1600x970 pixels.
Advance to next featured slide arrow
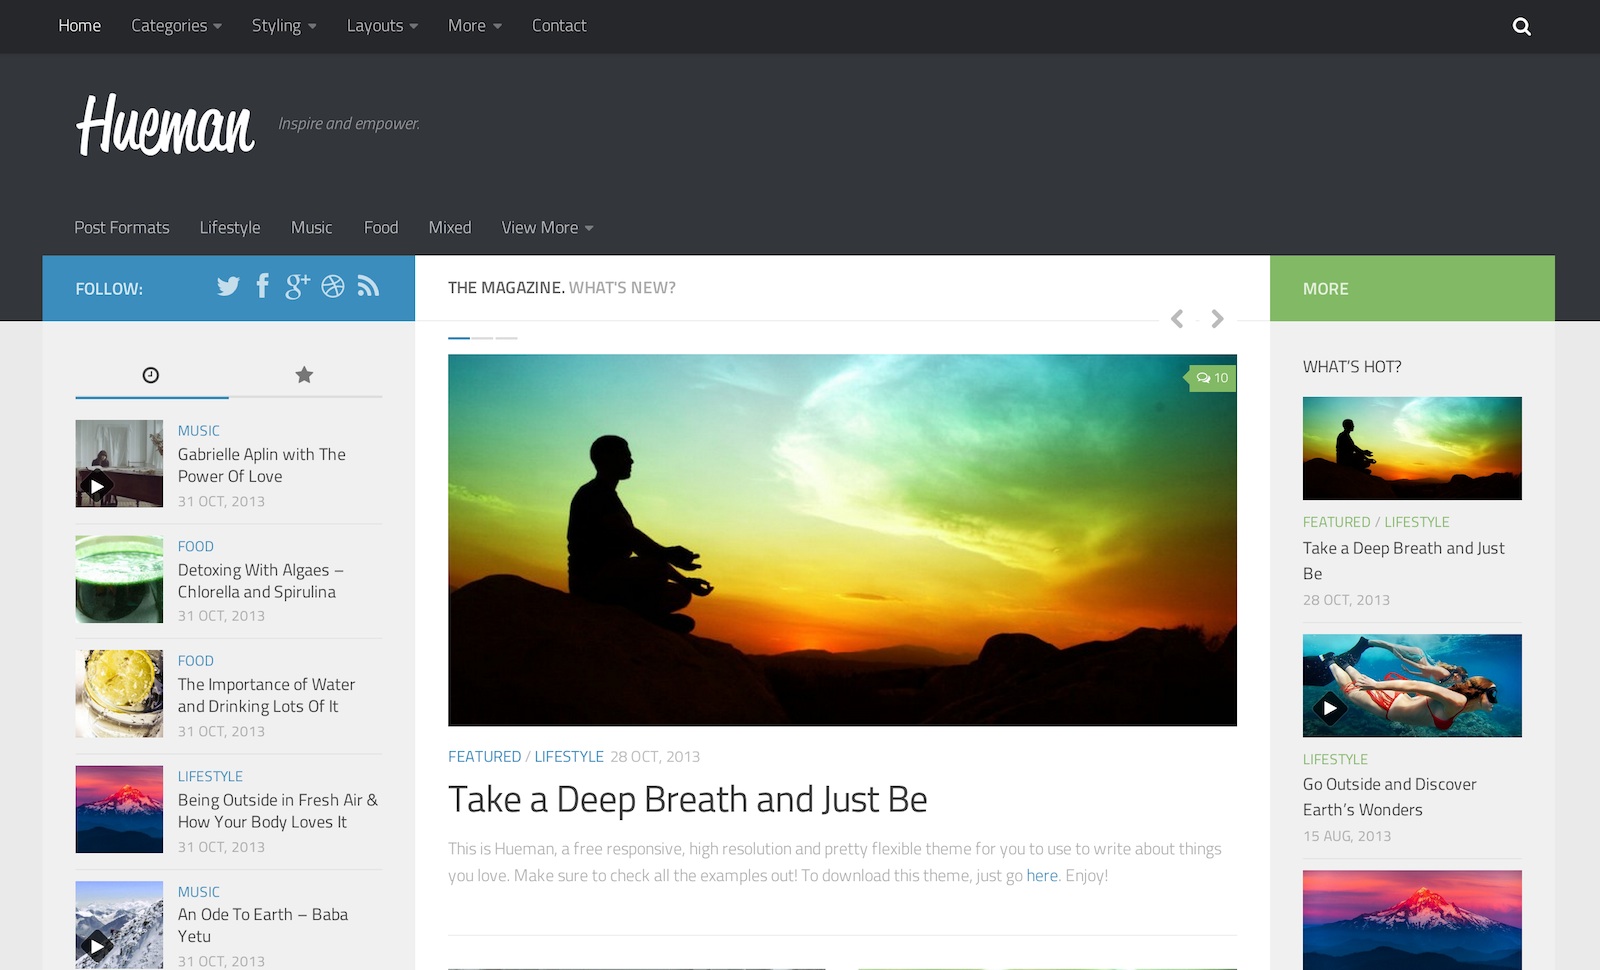coord(1217,319)
